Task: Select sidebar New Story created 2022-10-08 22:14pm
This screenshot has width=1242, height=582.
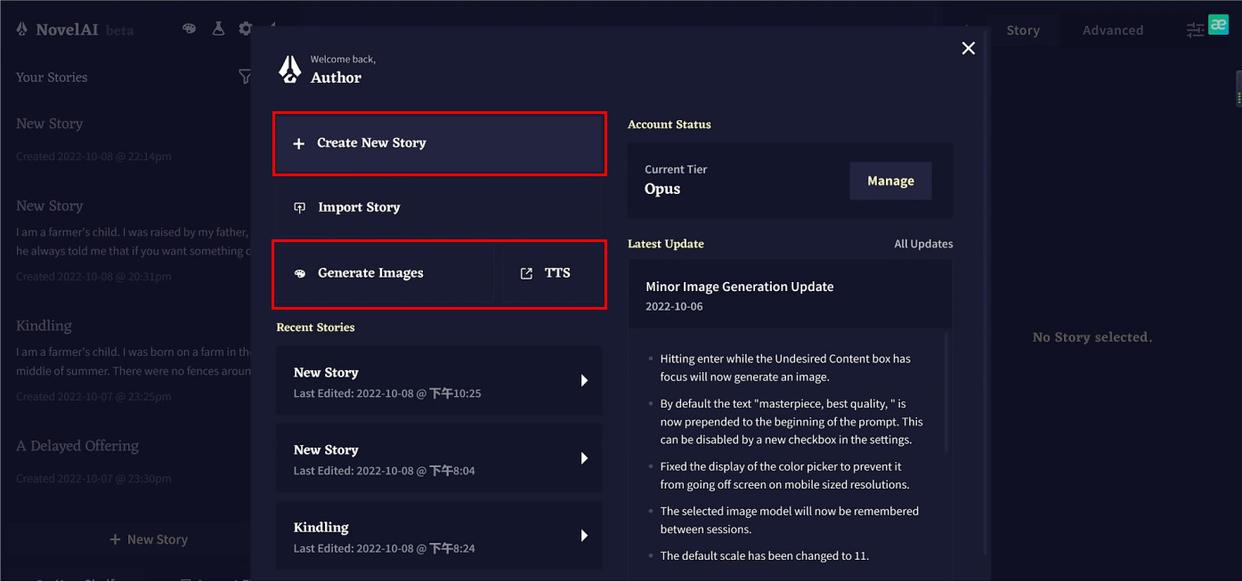Action: click(125, 139)
